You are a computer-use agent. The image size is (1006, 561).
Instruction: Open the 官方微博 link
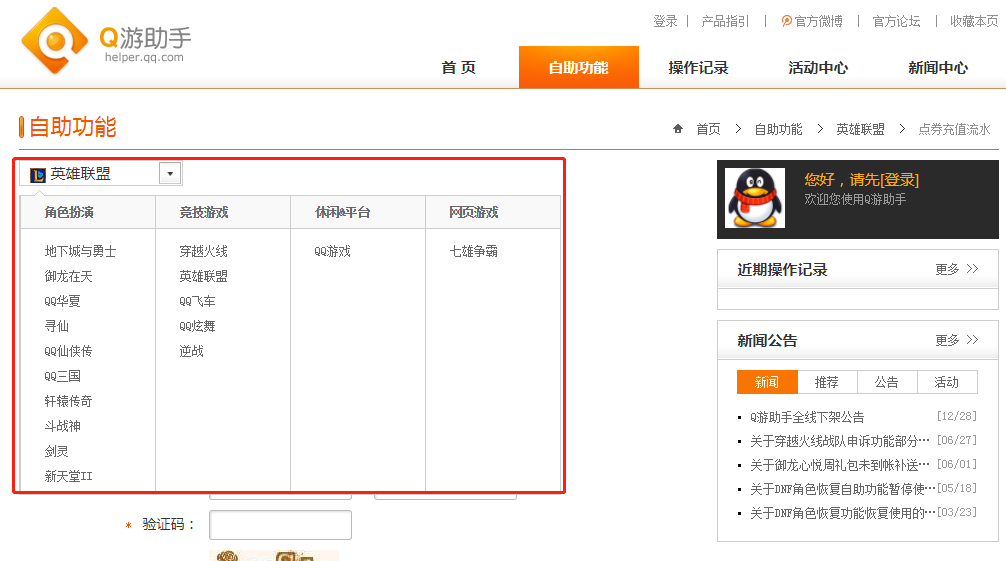click(x=812, y=21)
